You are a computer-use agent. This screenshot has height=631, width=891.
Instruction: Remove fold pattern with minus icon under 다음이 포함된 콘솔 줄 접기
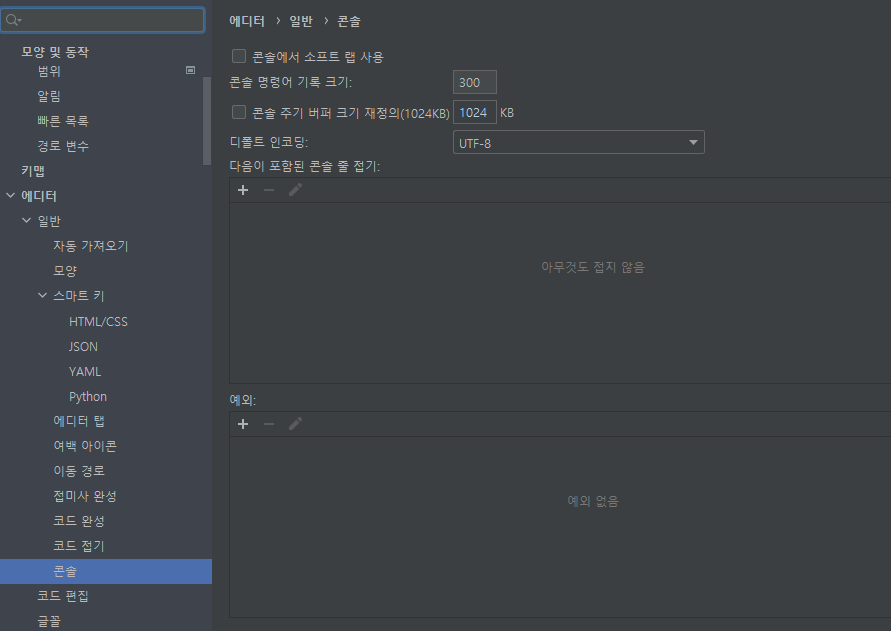269,190
